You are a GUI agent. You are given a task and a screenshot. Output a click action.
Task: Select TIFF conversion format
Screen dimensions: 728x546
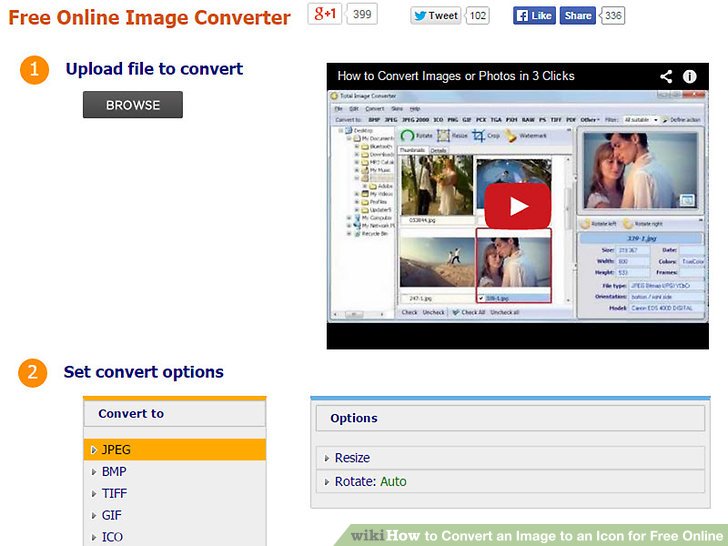click(175, 493)
